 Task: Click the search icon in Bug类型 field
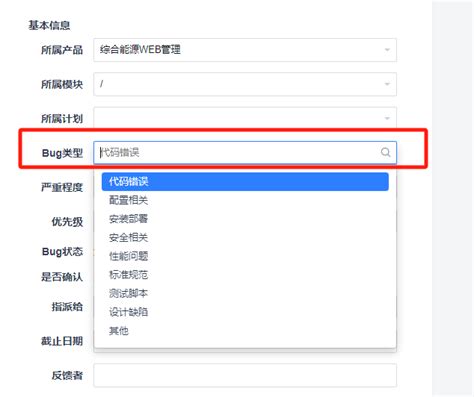pos(385,152)
